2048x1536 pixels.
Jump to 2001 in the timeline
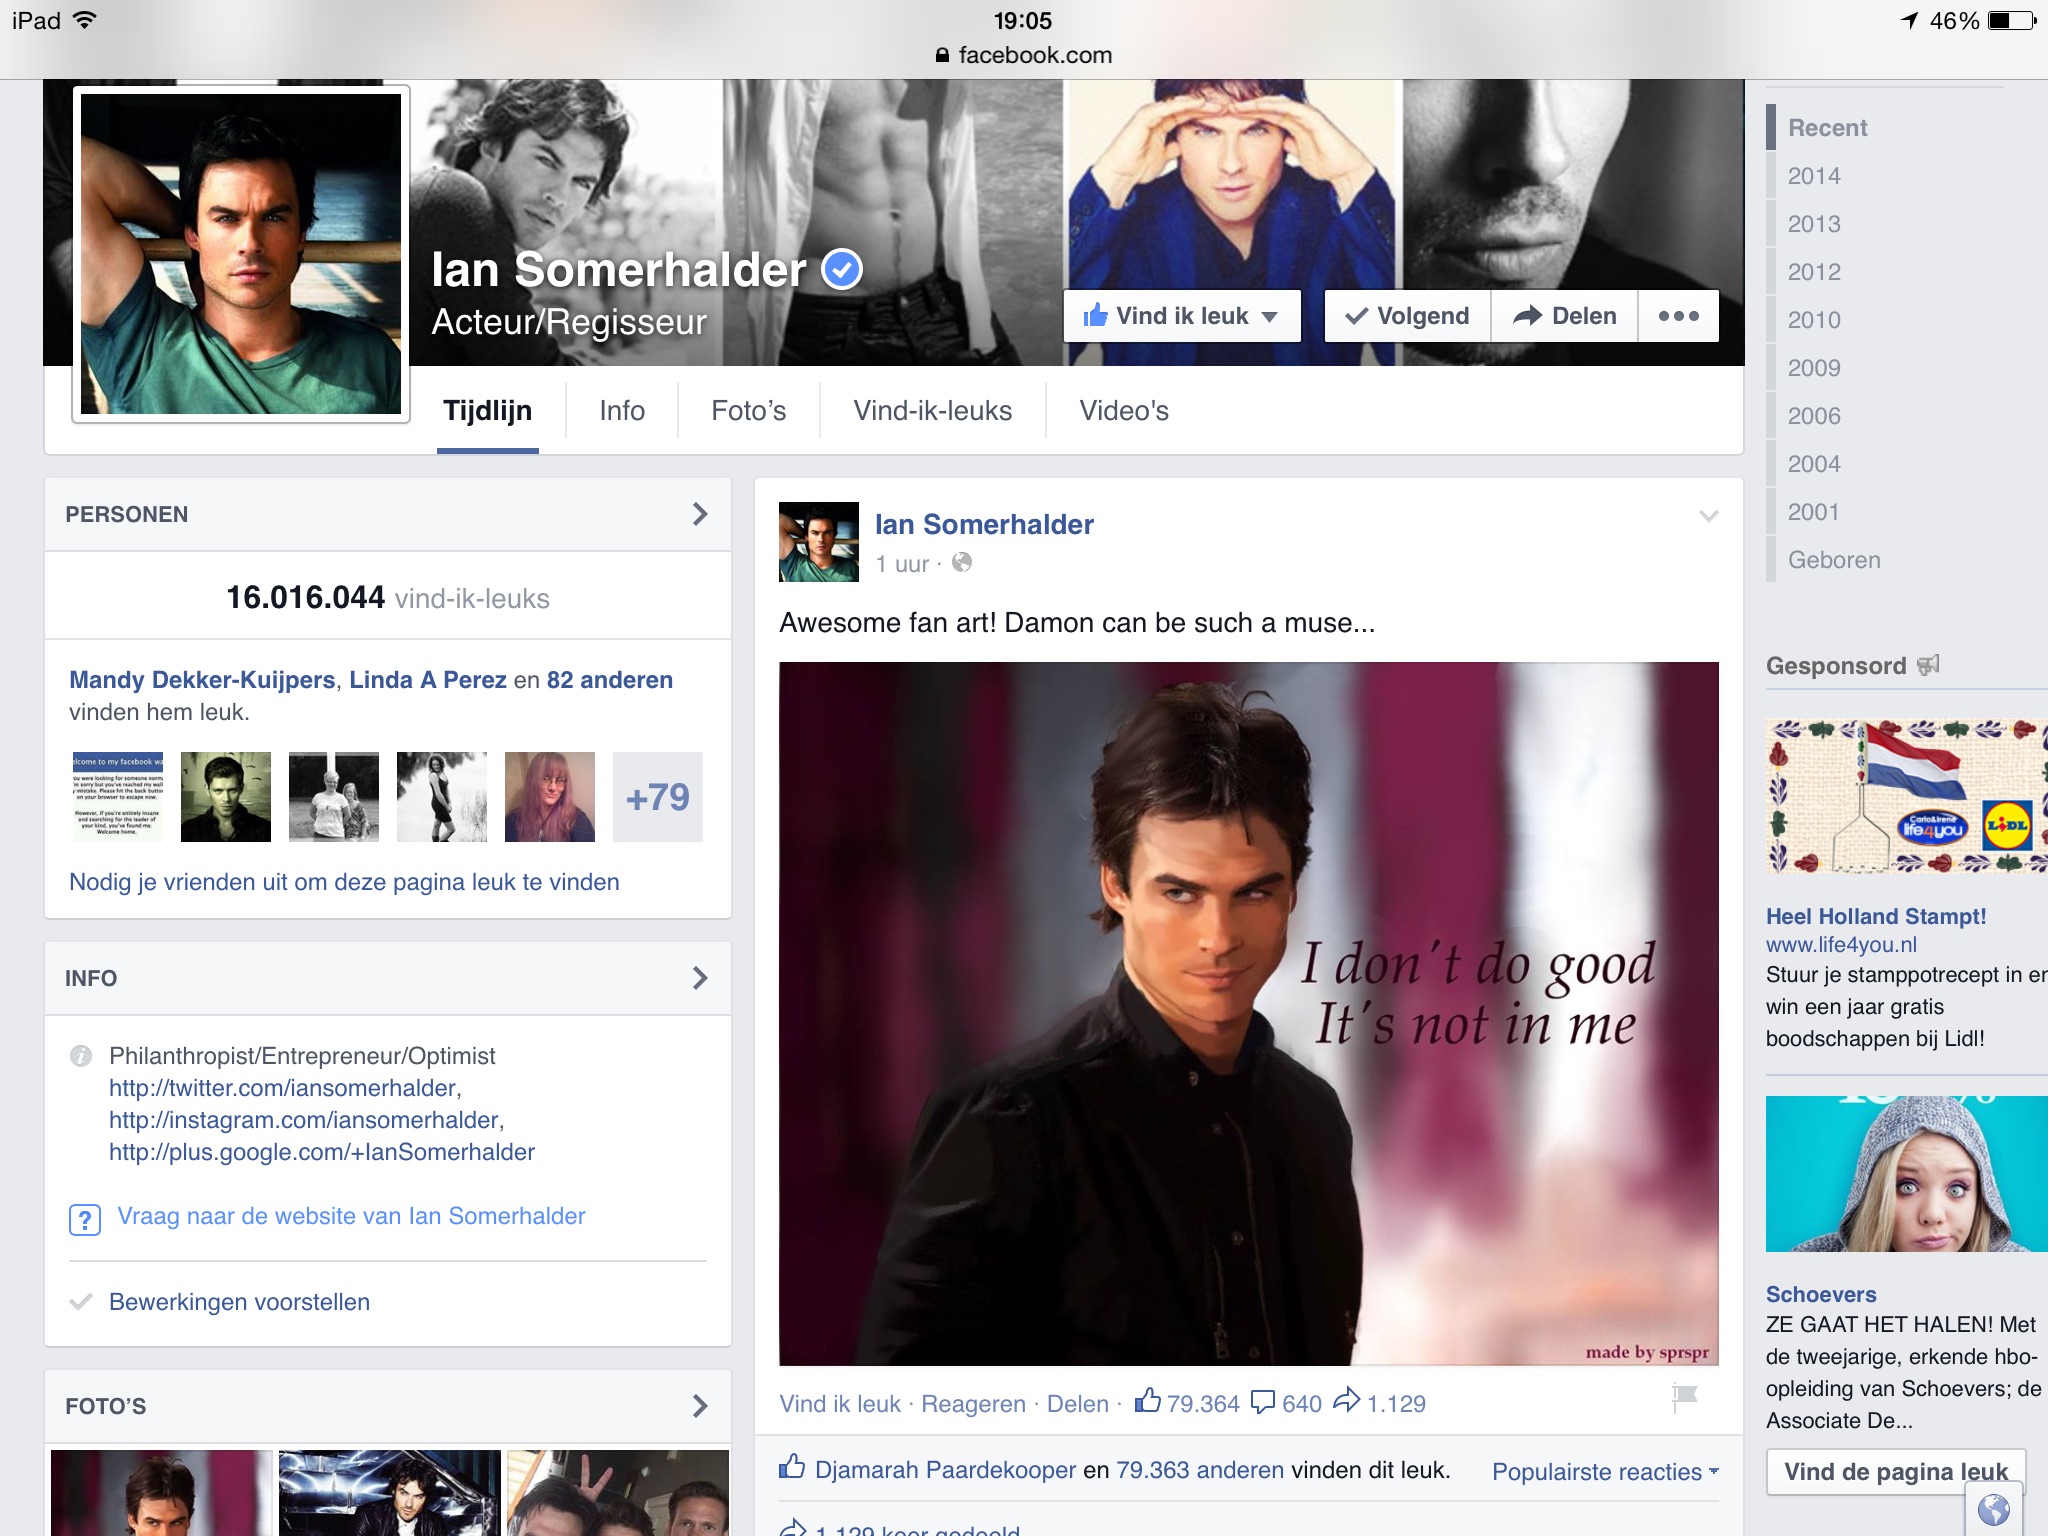[1813, 512]
